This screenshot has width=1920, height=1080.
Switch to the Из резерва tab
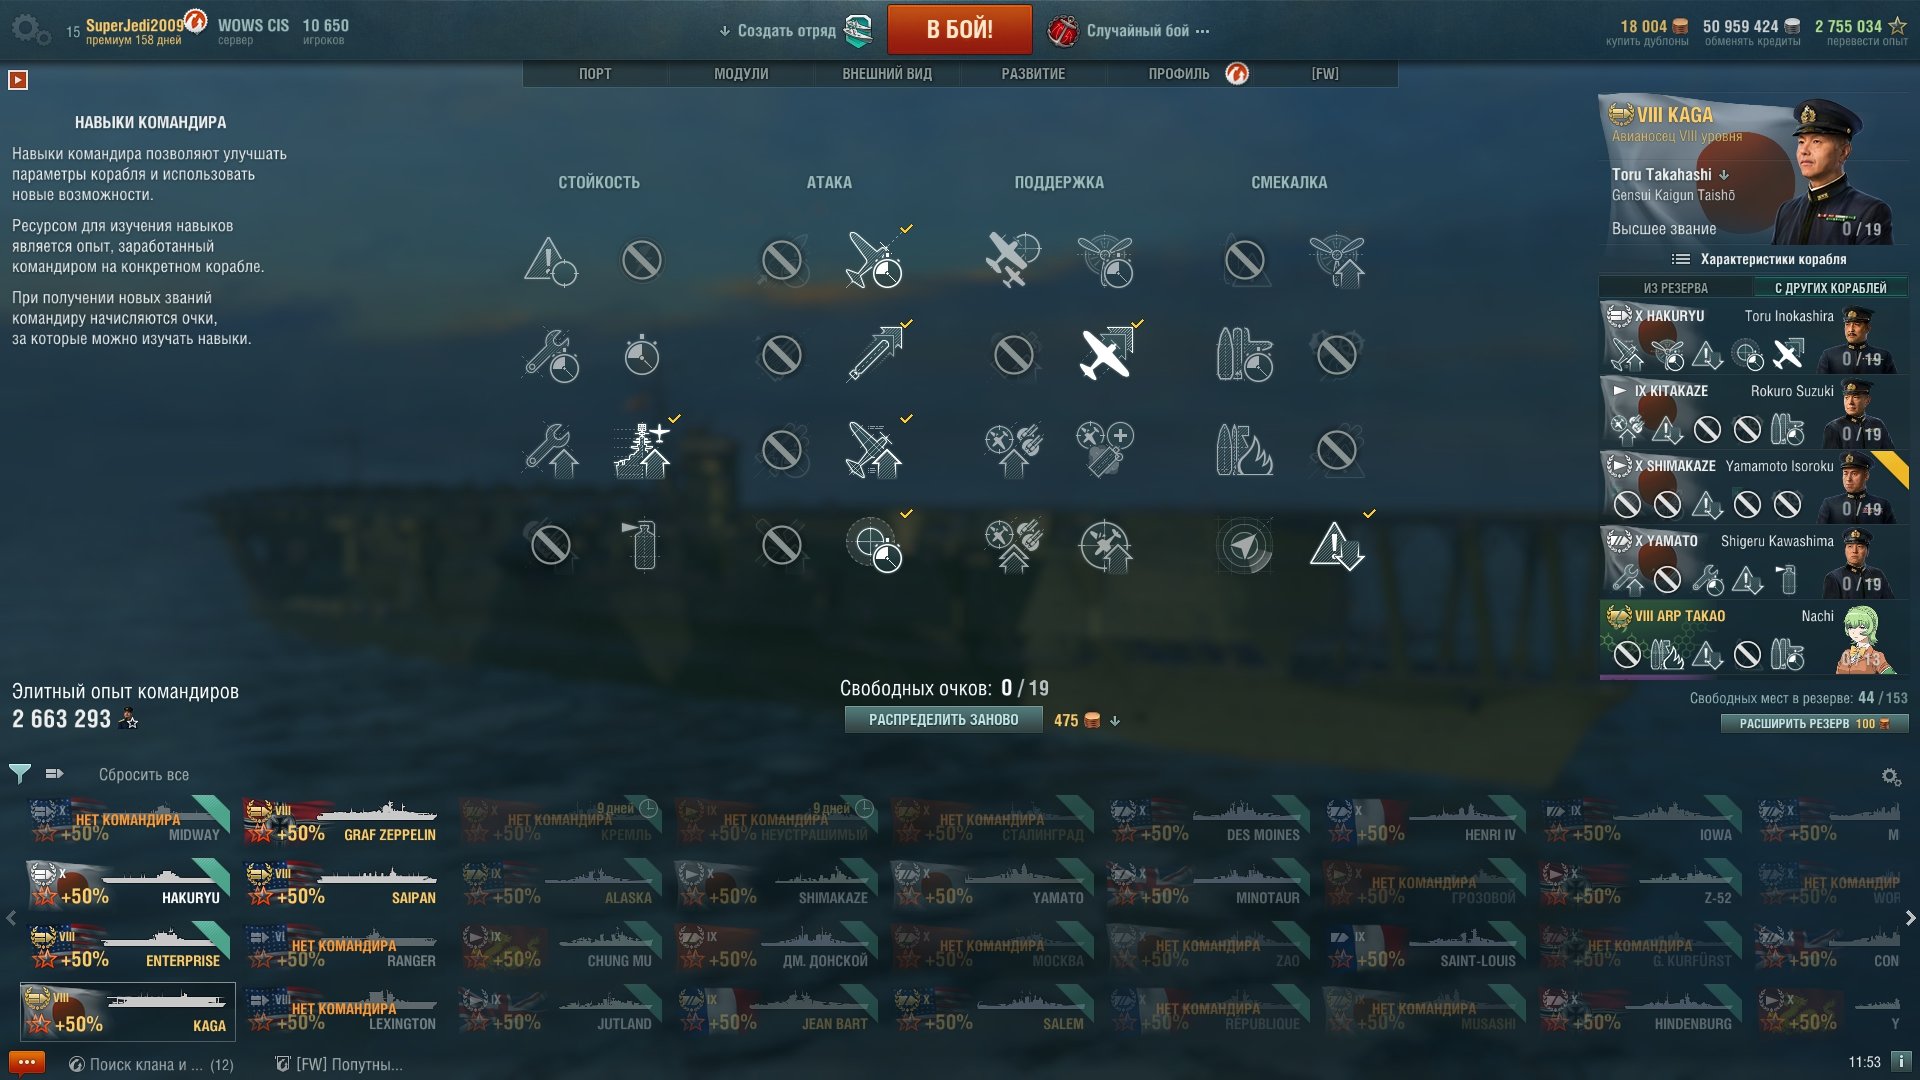click(1676, 288)
